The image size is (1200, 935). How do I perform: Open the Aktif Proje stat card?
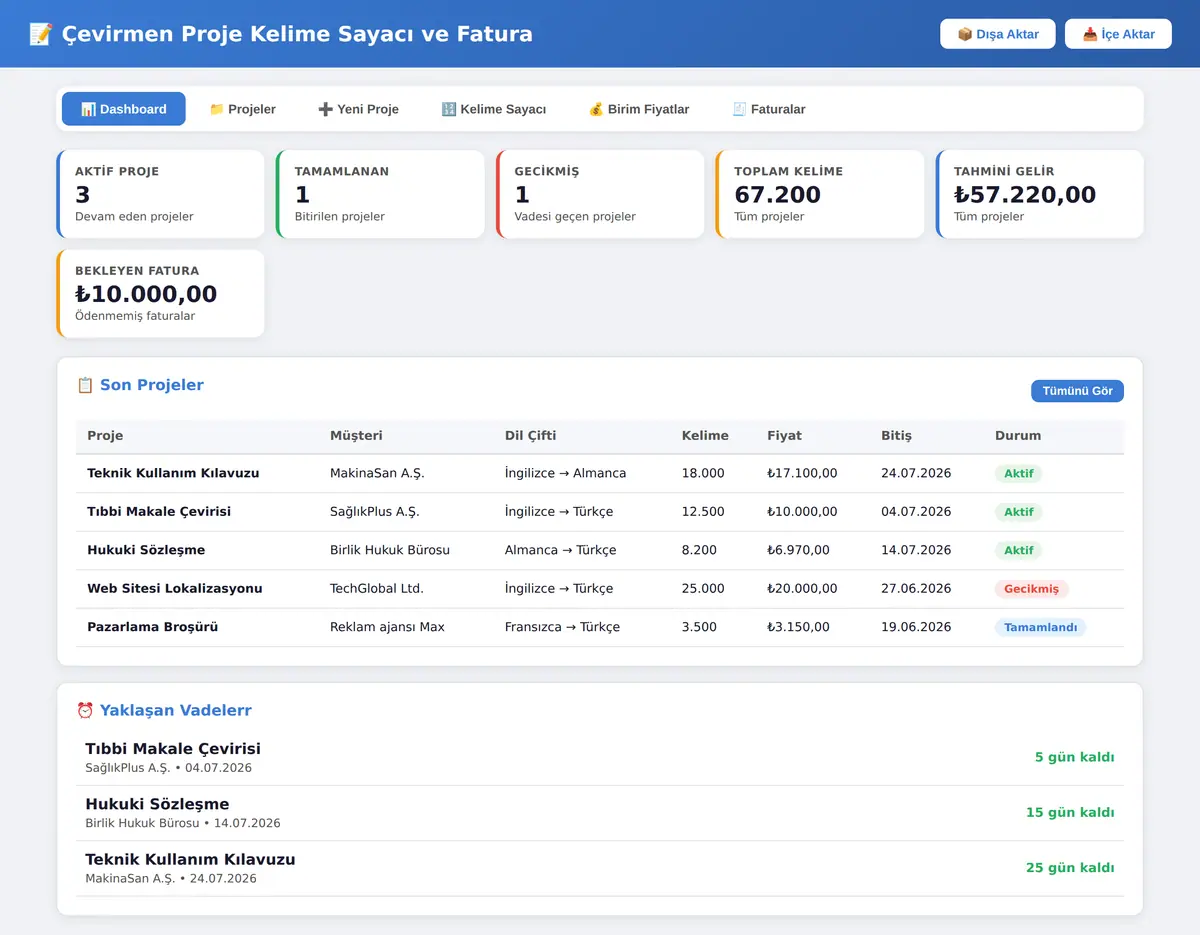160,194
